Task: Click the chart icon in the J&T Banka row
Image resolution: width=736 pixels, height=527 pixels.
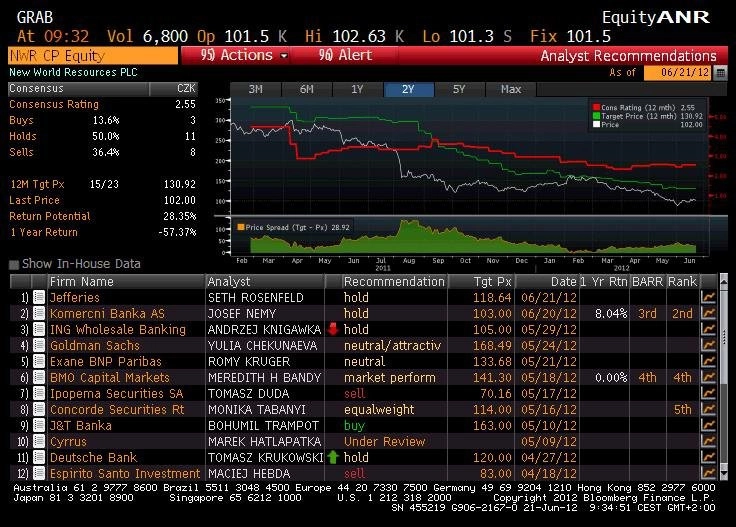Action: 708,425
